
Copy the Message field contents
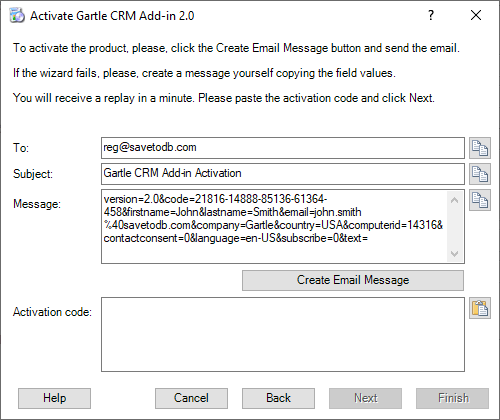tap(480, 200)
